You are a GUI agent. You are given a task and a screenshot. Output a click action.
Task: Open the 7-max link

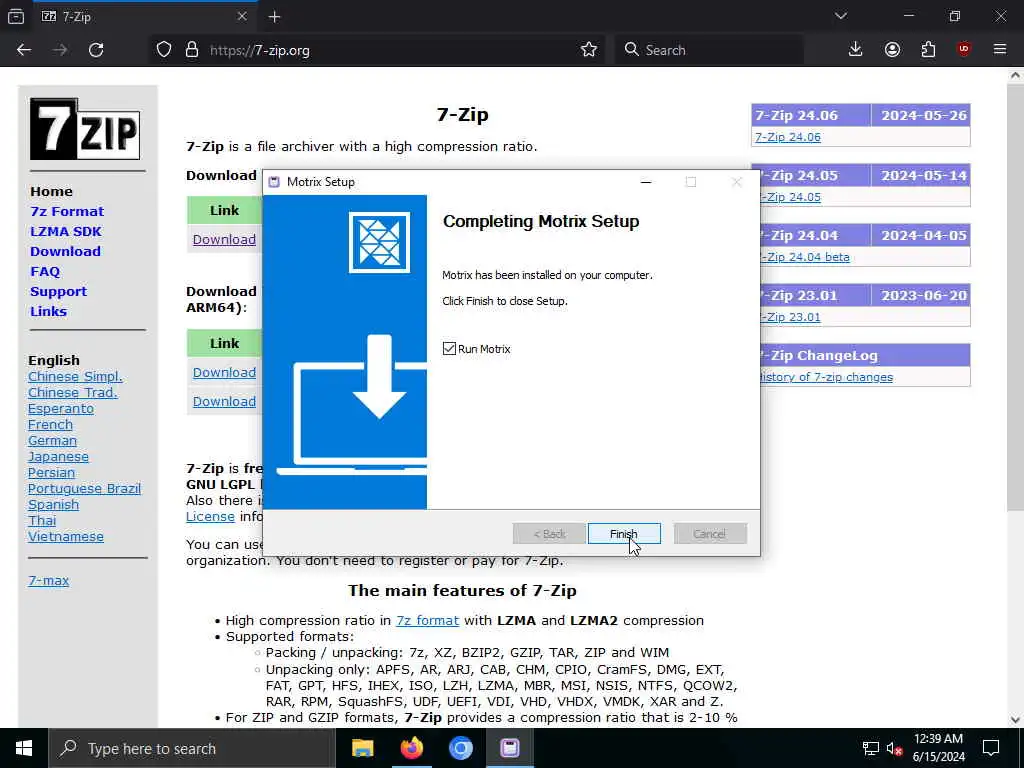48,581
